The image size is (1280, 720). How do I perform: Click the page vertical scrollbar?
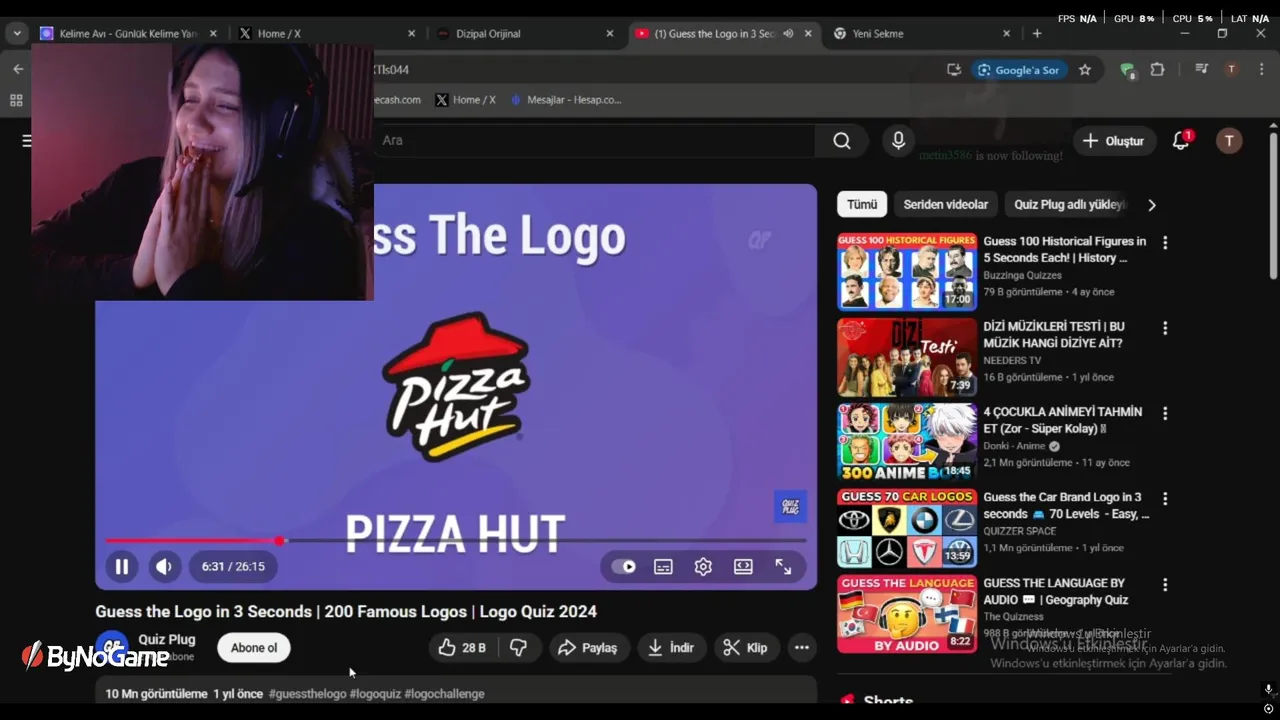pyautogui.click(x=1273, y=206)
